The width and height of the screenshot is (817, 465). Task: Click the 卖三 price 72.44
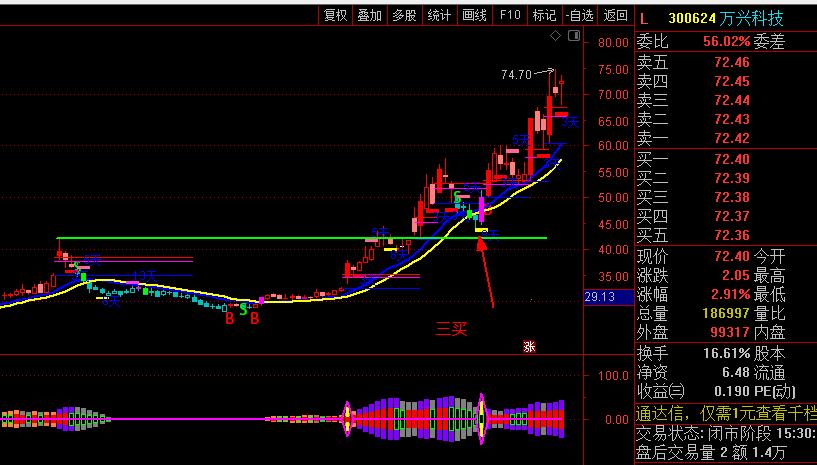(732, 101)
